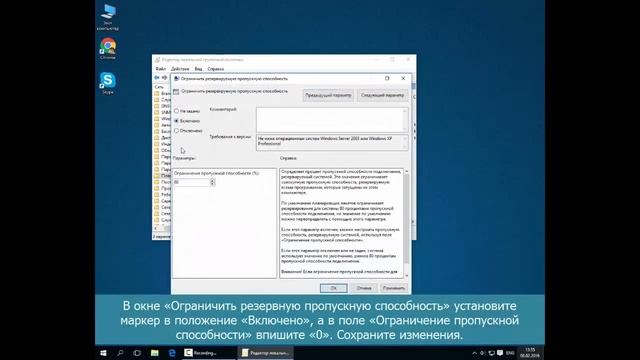Click the help text scrollbar down arrow
Image resolution: width=640 pixels, height=360 pixels.
click(x=406, y=276)
